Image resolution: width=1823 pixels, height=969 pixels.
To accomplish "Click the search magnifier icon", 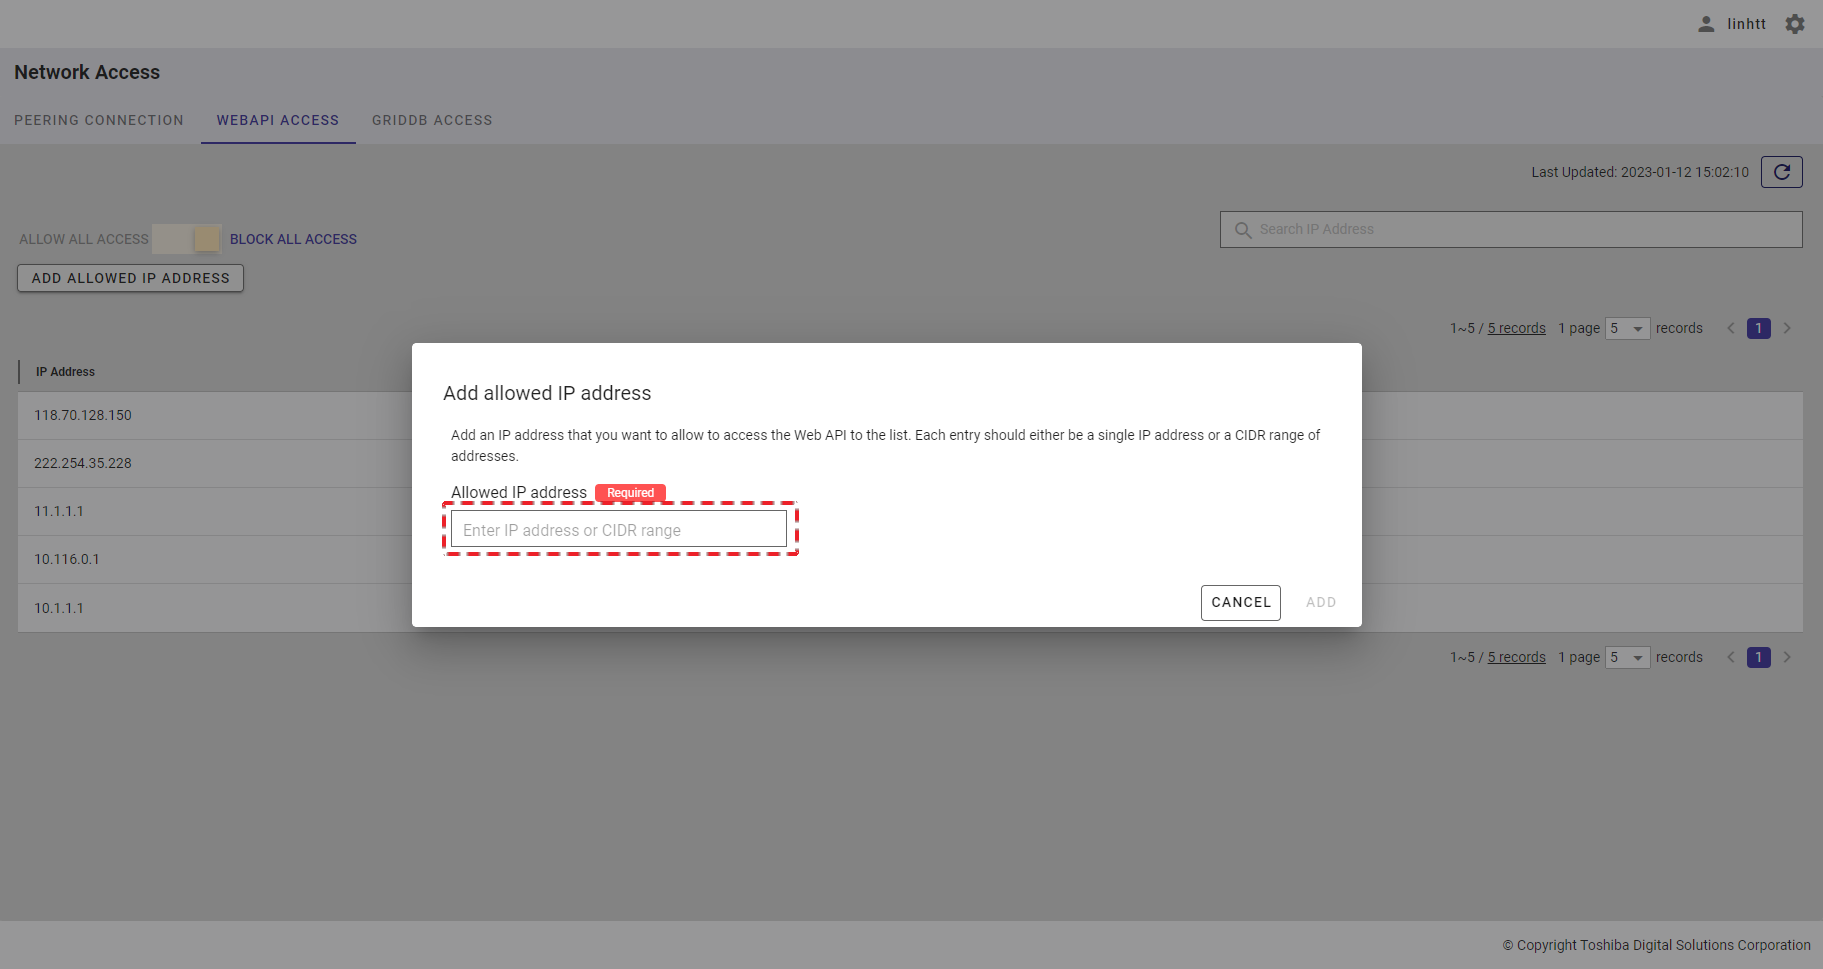I will click(x=1243, y=230).
